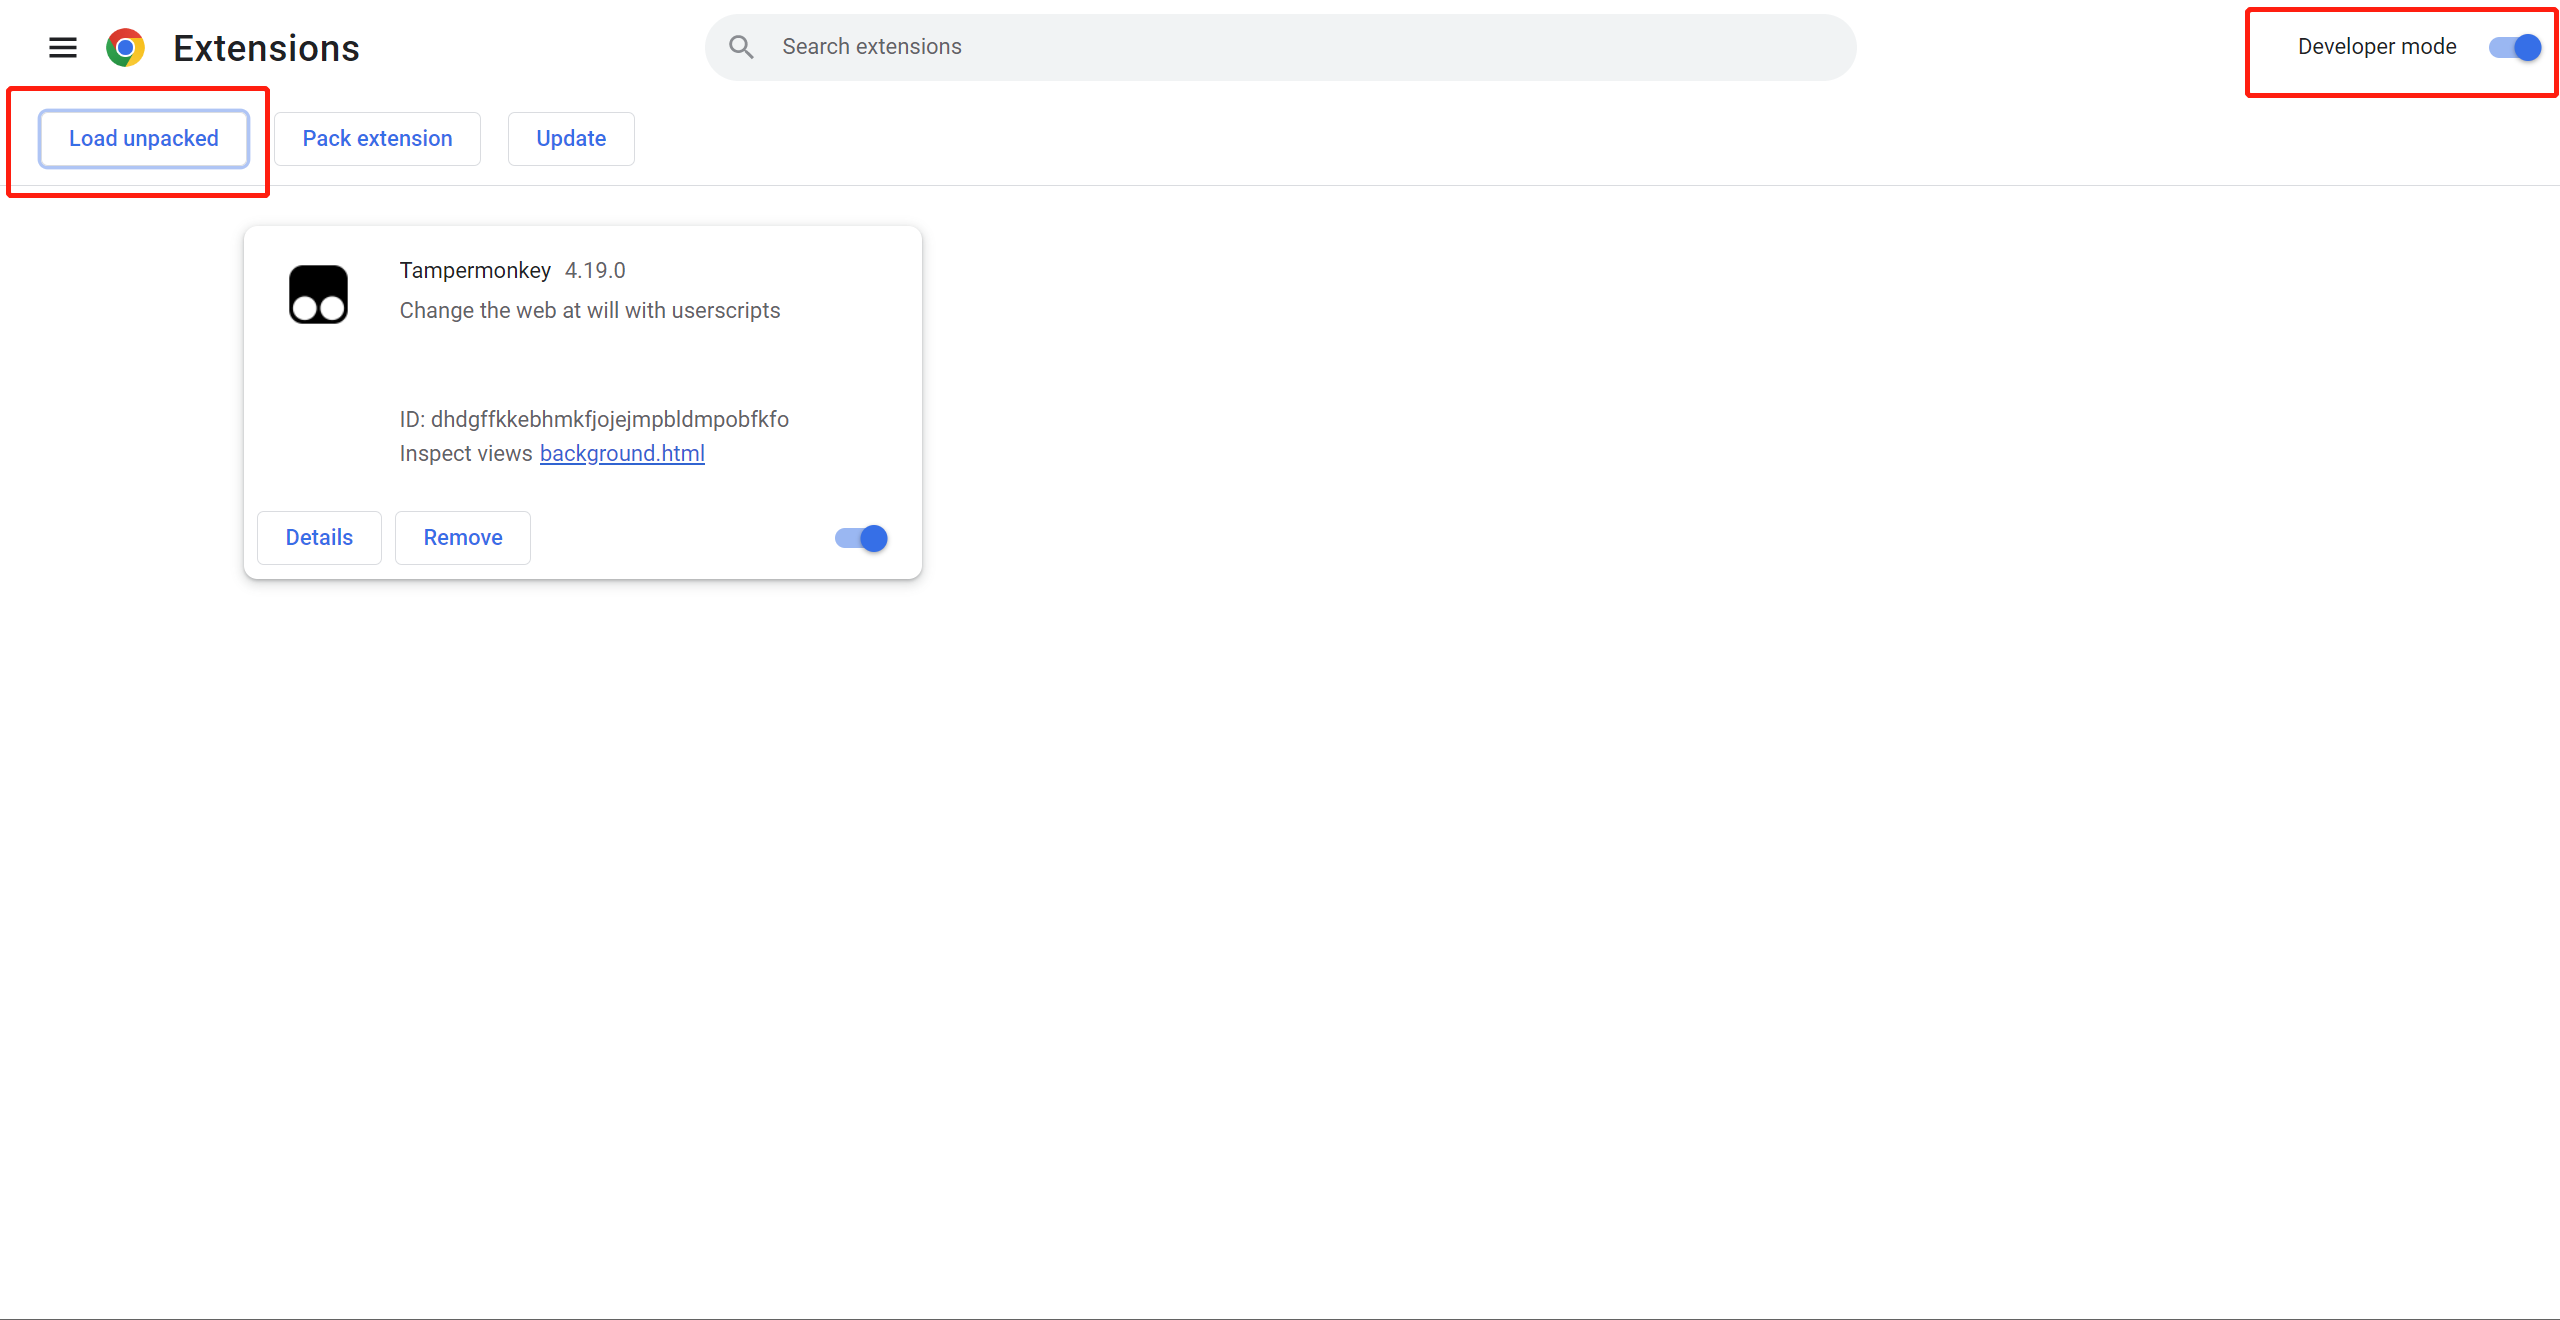Open background.html inspect view link

622,454
